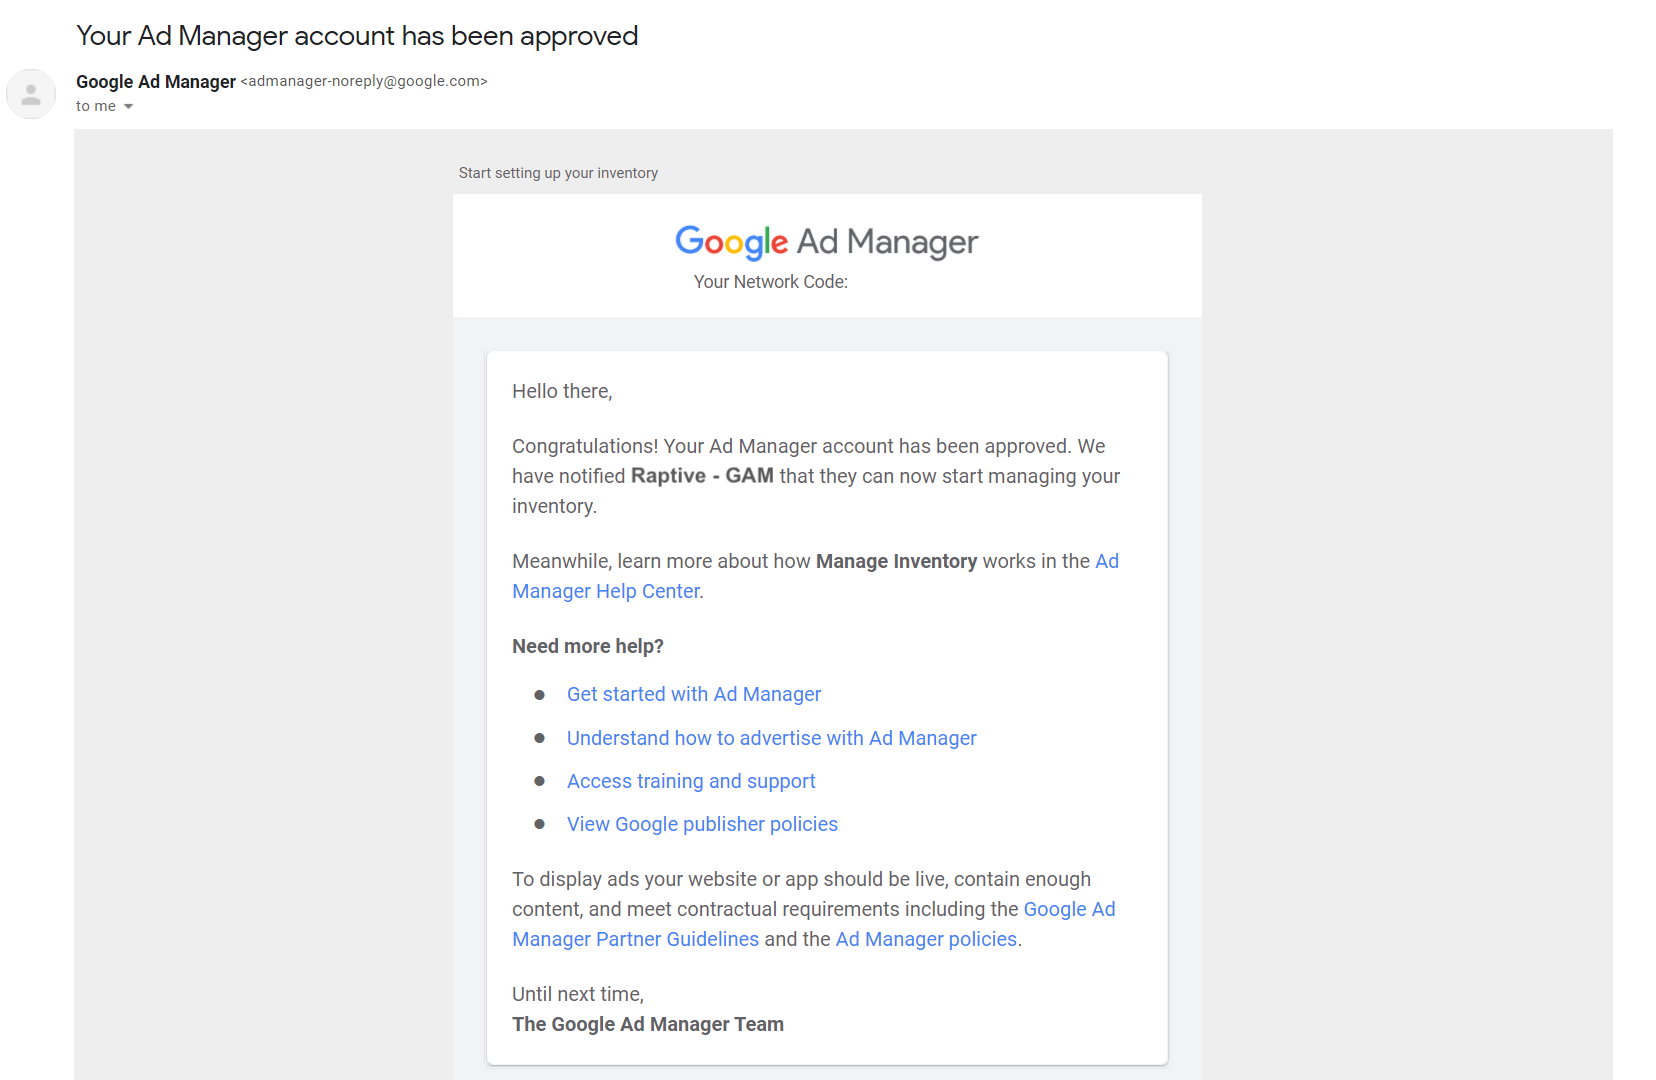Click sender name 'Google Ad Manager'
Screen dimensions: 1656x1080
pos(156,82)
